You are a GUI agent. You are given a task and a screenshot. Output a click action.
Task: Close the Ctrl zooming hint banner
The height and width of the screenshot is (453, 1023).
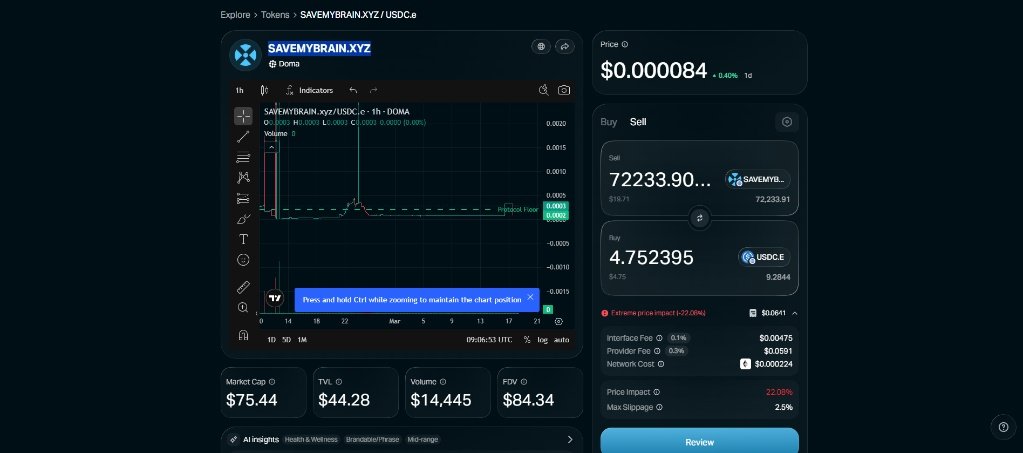point(530,297)
